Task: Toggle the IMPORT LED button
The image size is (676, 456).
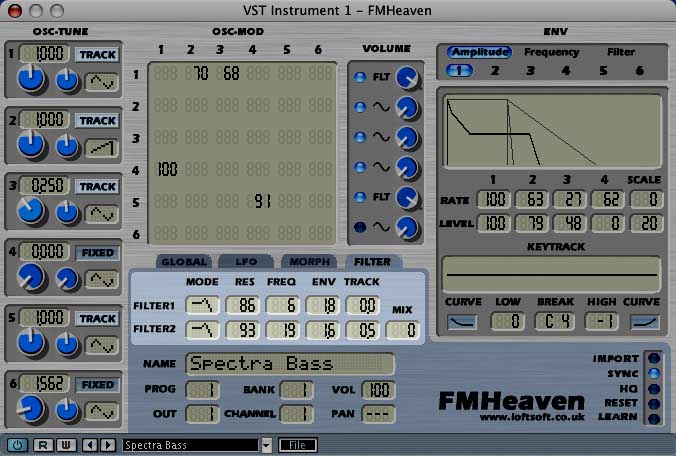Action: (x=654, y=358)
